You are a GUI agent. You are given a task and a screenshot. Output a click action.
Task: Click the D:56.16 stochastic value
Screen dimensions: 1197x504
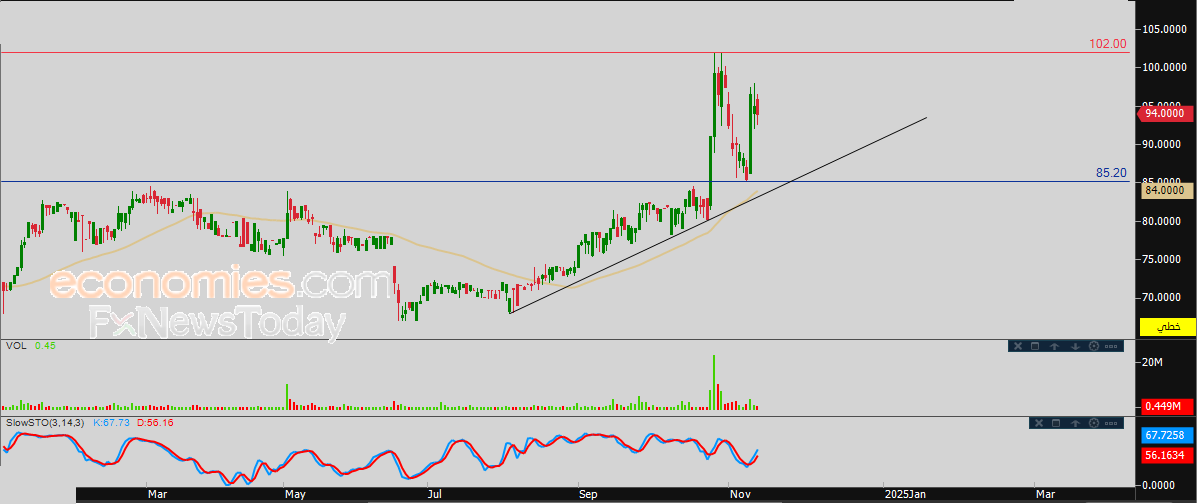155,422
